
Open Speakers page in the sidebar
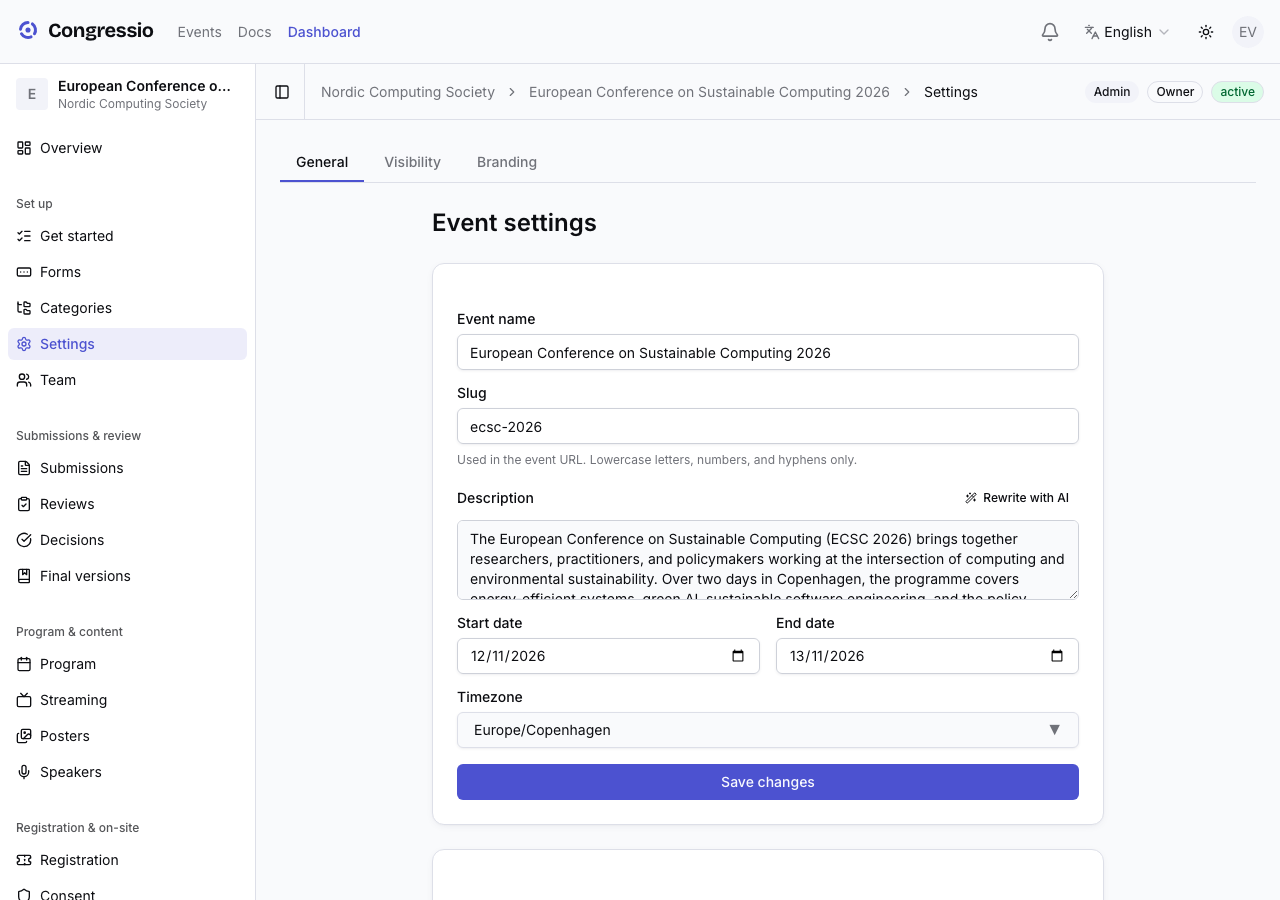[127, 772]
